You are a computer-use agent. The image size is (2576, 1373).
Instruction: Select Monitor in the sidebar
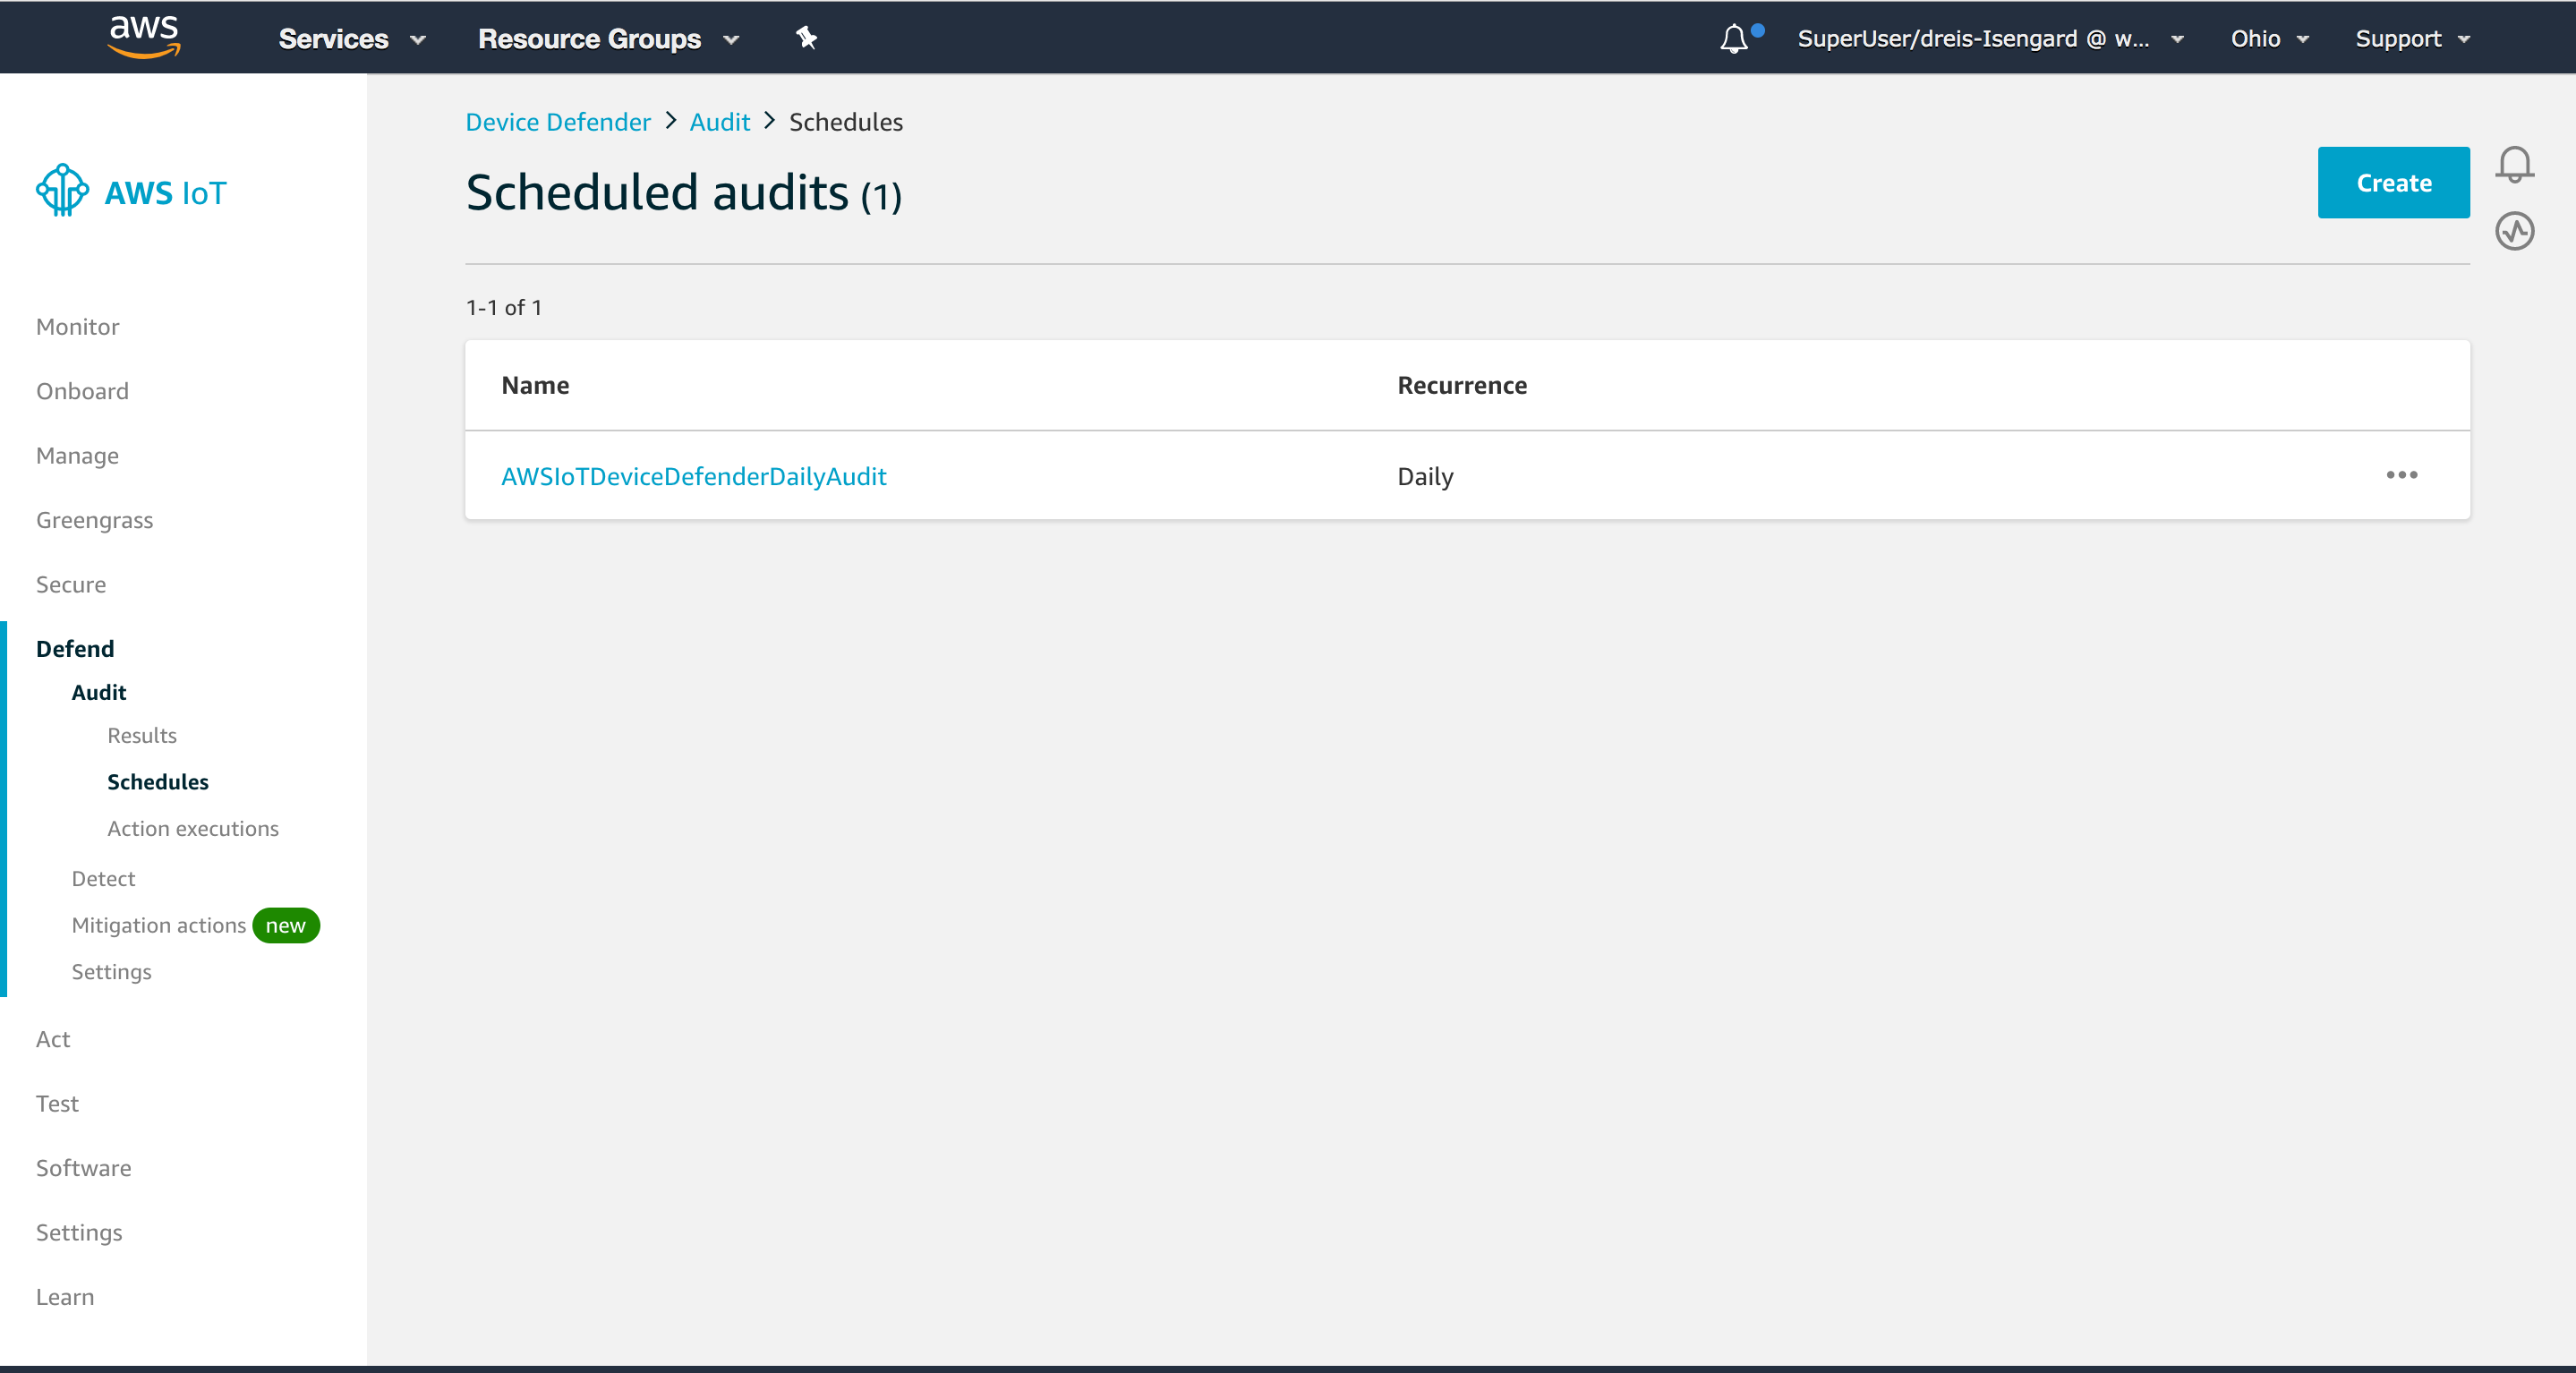click(x=77, y=327)
